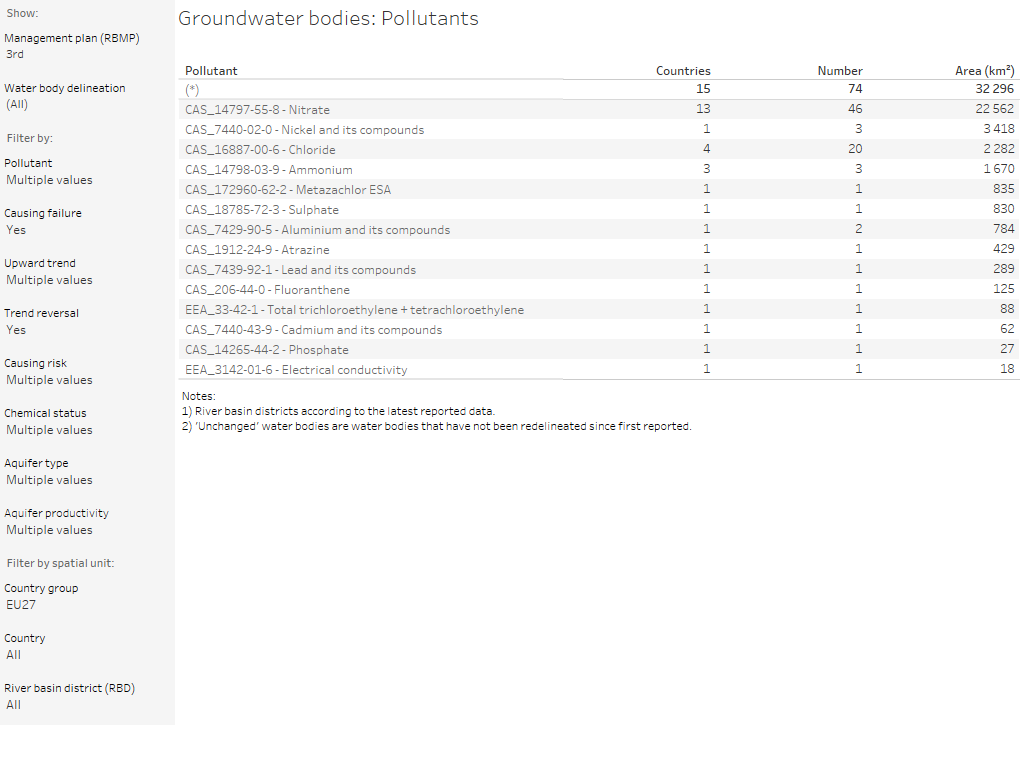This screenshot has width=1024, height=768.
Task: Click the Chloride area value 2 282
Action: (999, 149)
